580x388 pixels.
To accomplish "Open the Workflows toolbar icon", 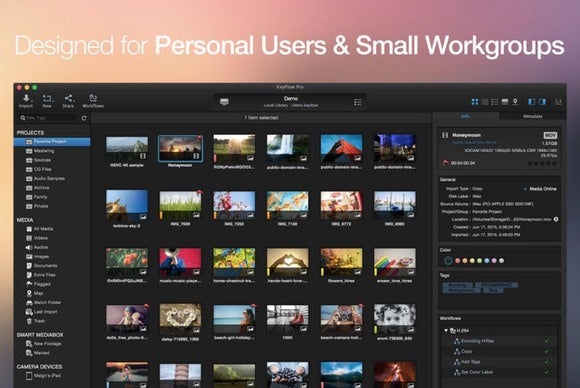I will click(x=93, y=101).
